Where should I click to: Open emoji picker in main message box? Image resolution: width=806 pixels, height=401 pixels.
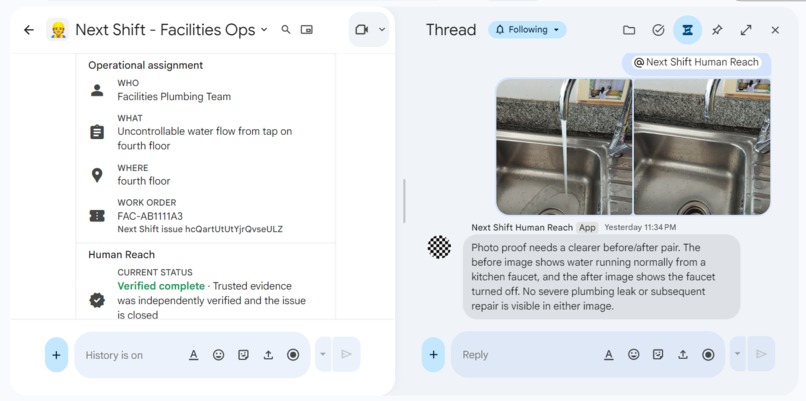(x=218, y=355)
